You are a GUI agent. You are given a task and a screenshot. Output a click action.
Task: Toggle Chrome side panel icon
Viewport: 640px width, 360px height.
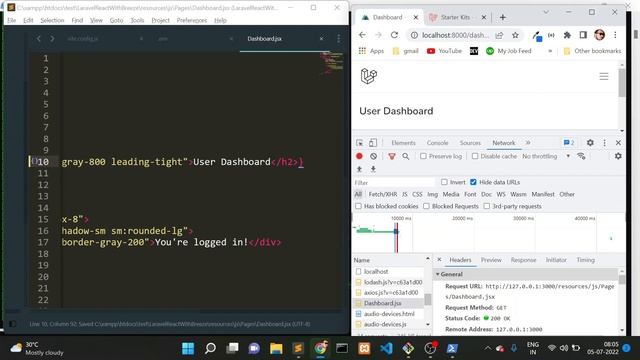(583, 36)
